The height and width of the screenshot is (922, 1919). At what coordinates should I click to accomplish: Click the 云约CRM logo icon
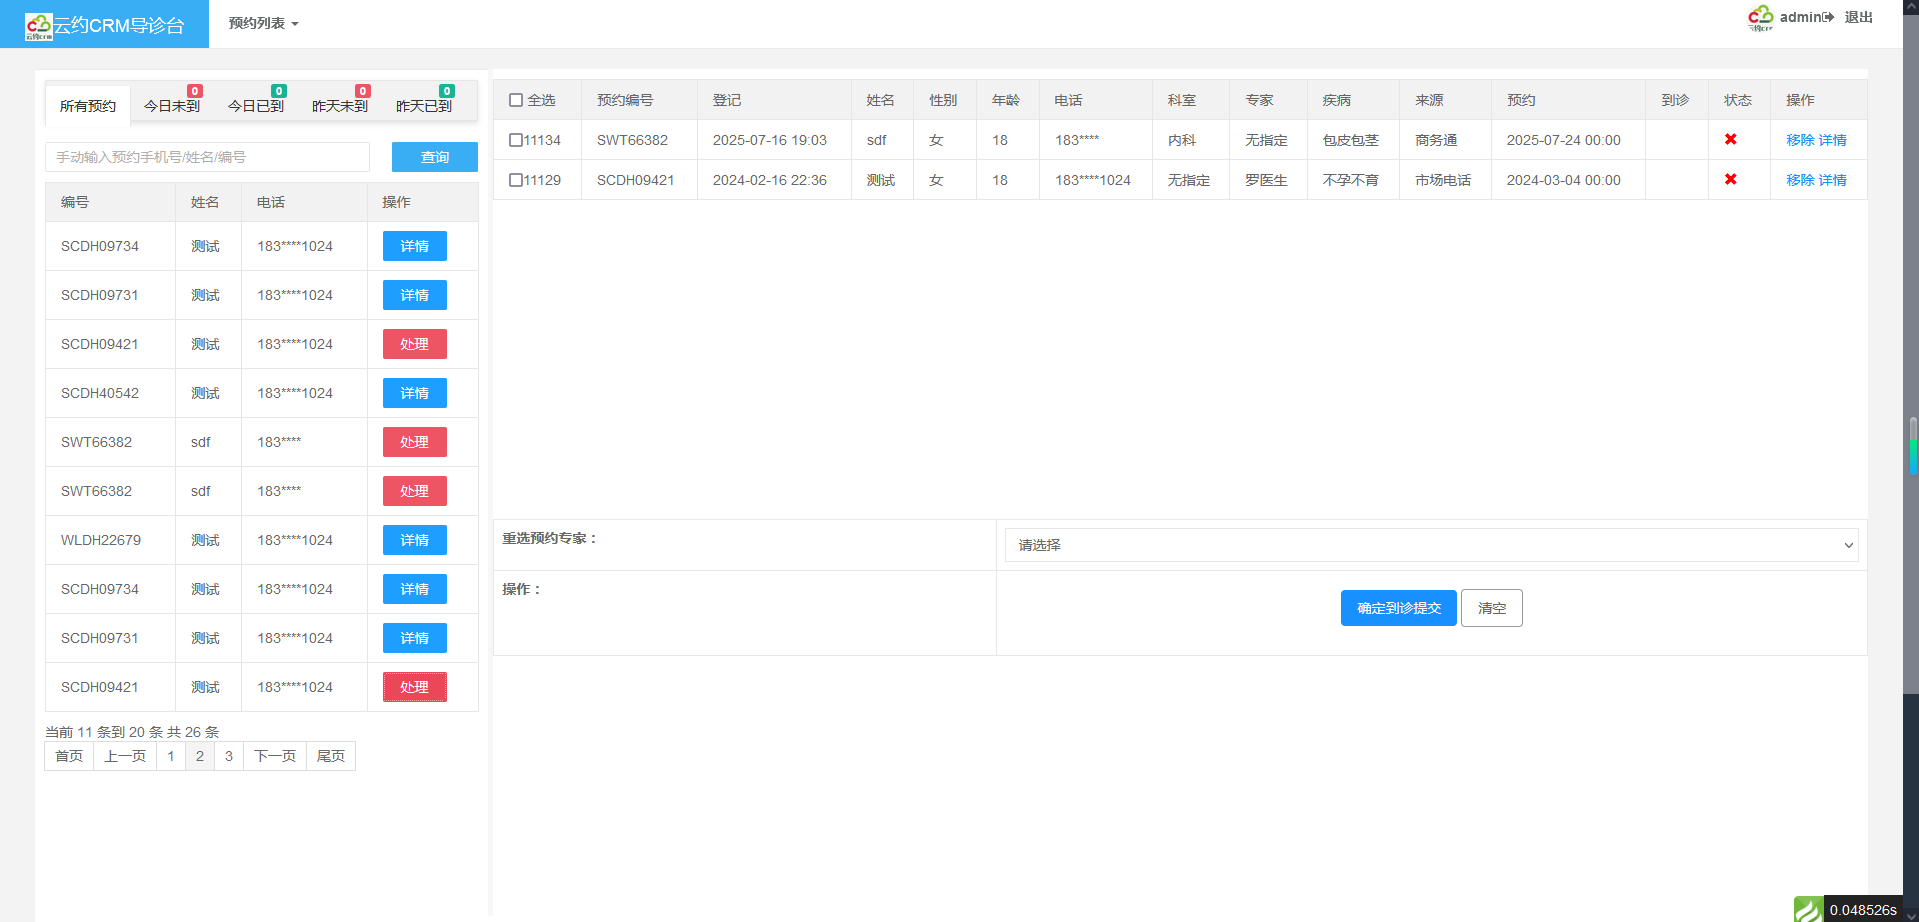tap(38, 26)
